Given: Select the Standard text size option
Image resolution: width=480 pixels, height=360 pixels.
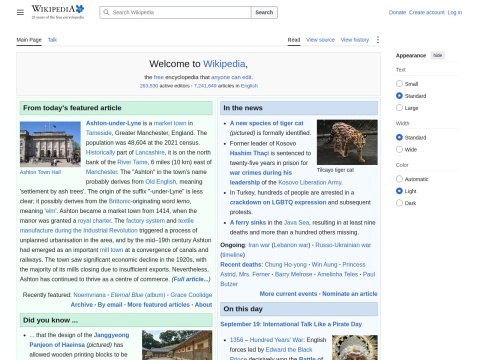Looking at the screenshot, I should (x=399, y=96).
